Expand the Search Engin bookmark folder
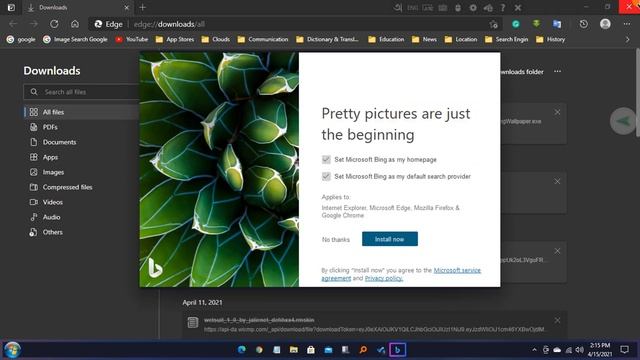640x360 pixels. point(507,40)
